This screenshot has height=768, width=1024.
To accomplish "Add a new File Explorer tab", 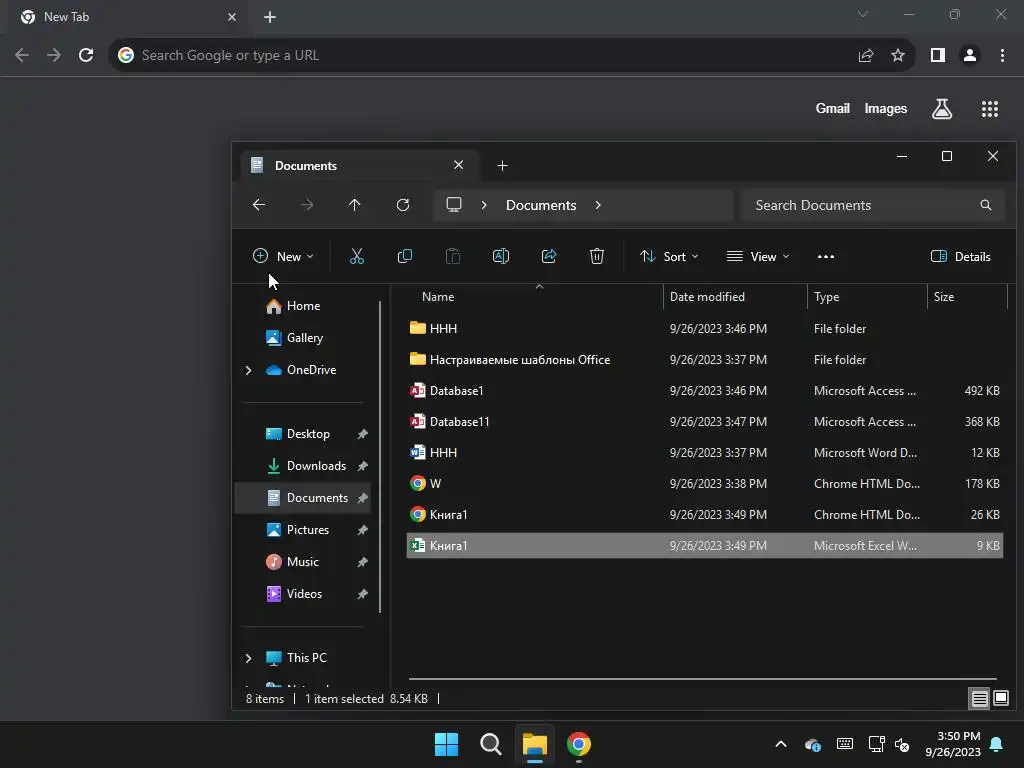I will click(x=502, y=166).
